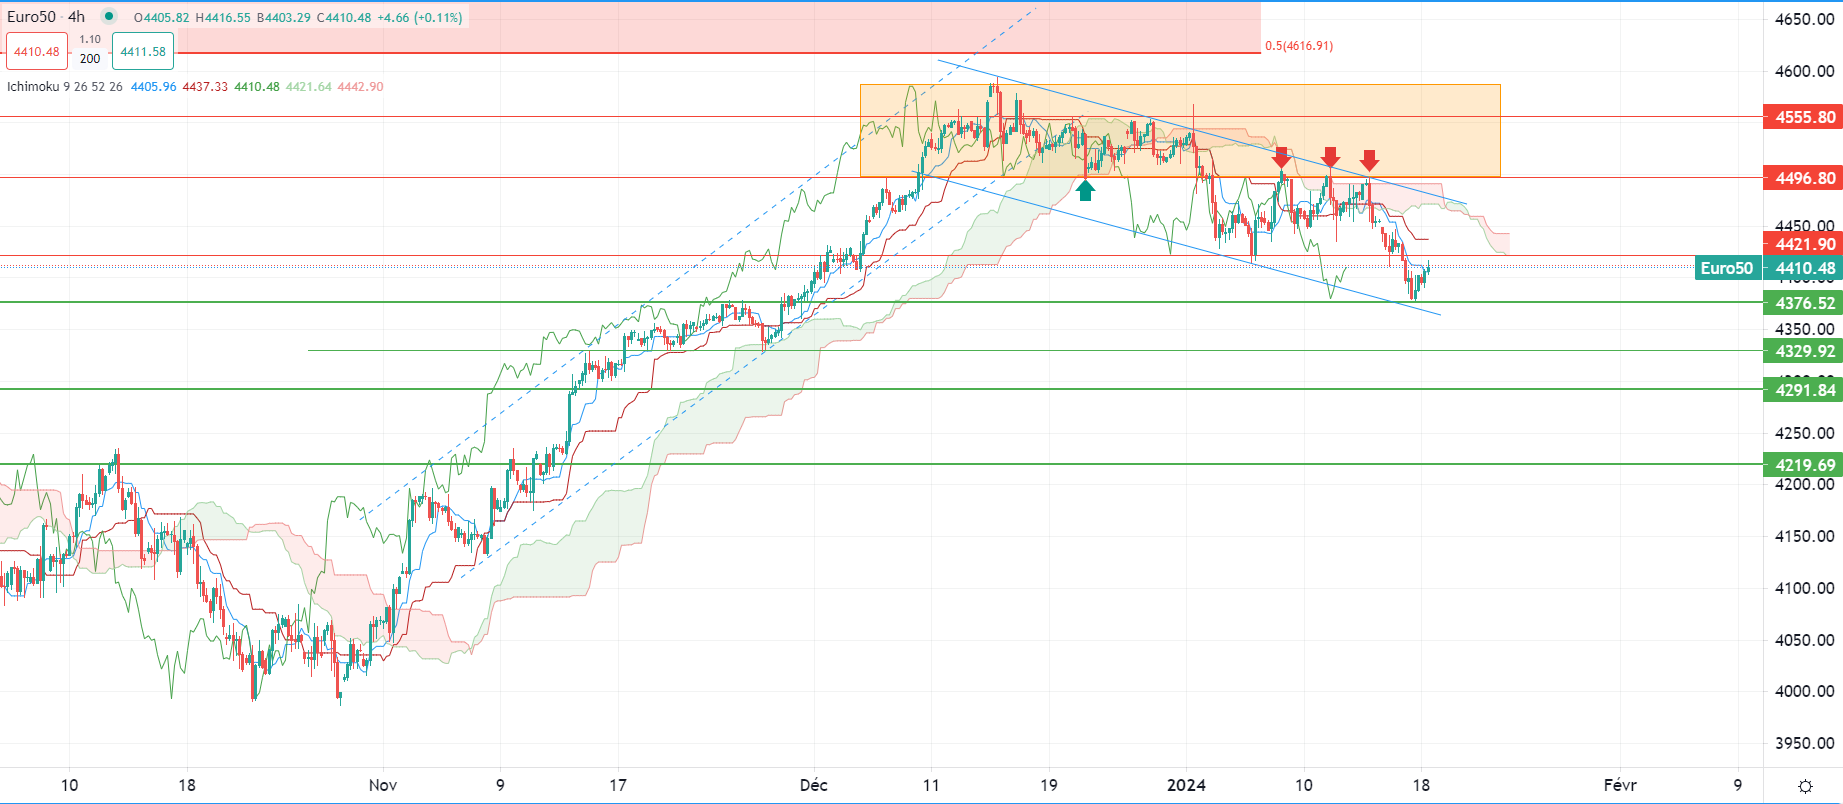
Task: Click the Euro50 symbol title in legend
Action: click(31, 17)
